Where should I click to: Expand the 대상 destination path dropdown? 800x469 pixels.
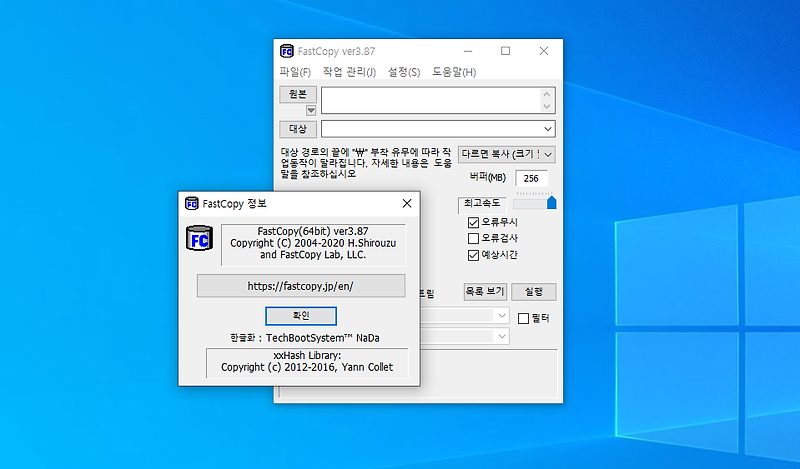coord(548,129)
